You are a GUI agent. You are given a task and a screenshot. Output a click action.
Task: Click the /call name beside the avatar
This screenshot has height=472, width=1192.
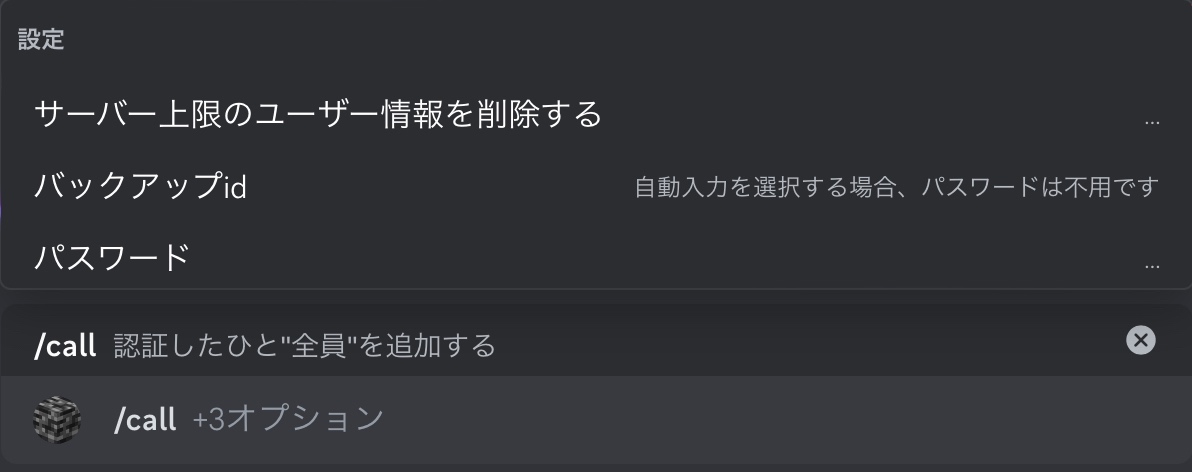145,419
